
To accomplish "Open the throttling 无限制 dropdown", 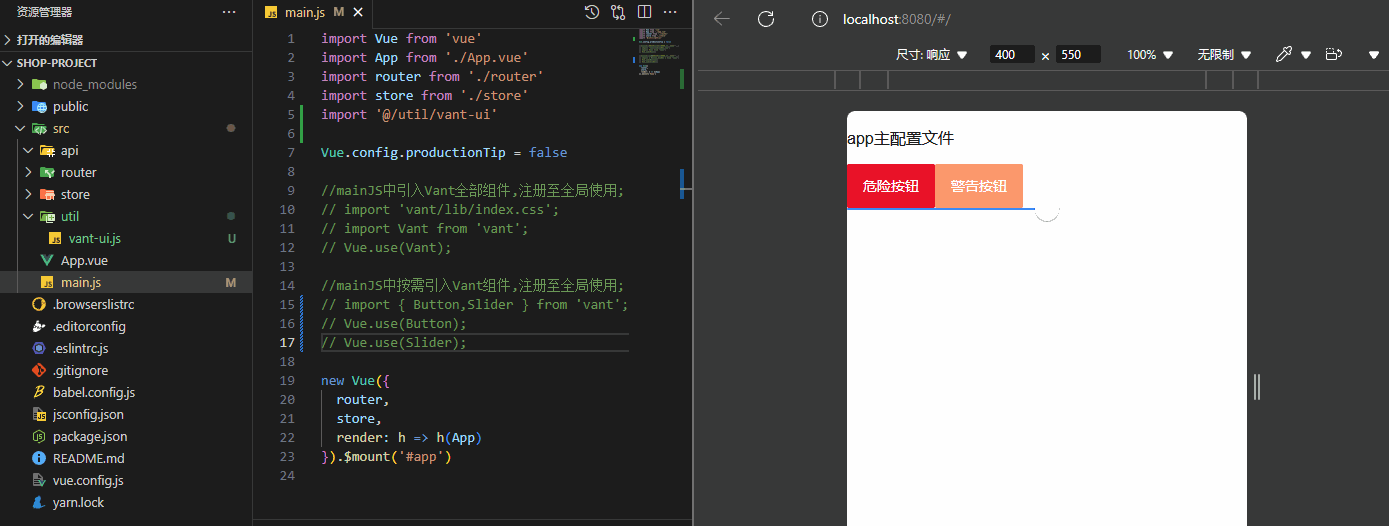I will (1226, 55).
